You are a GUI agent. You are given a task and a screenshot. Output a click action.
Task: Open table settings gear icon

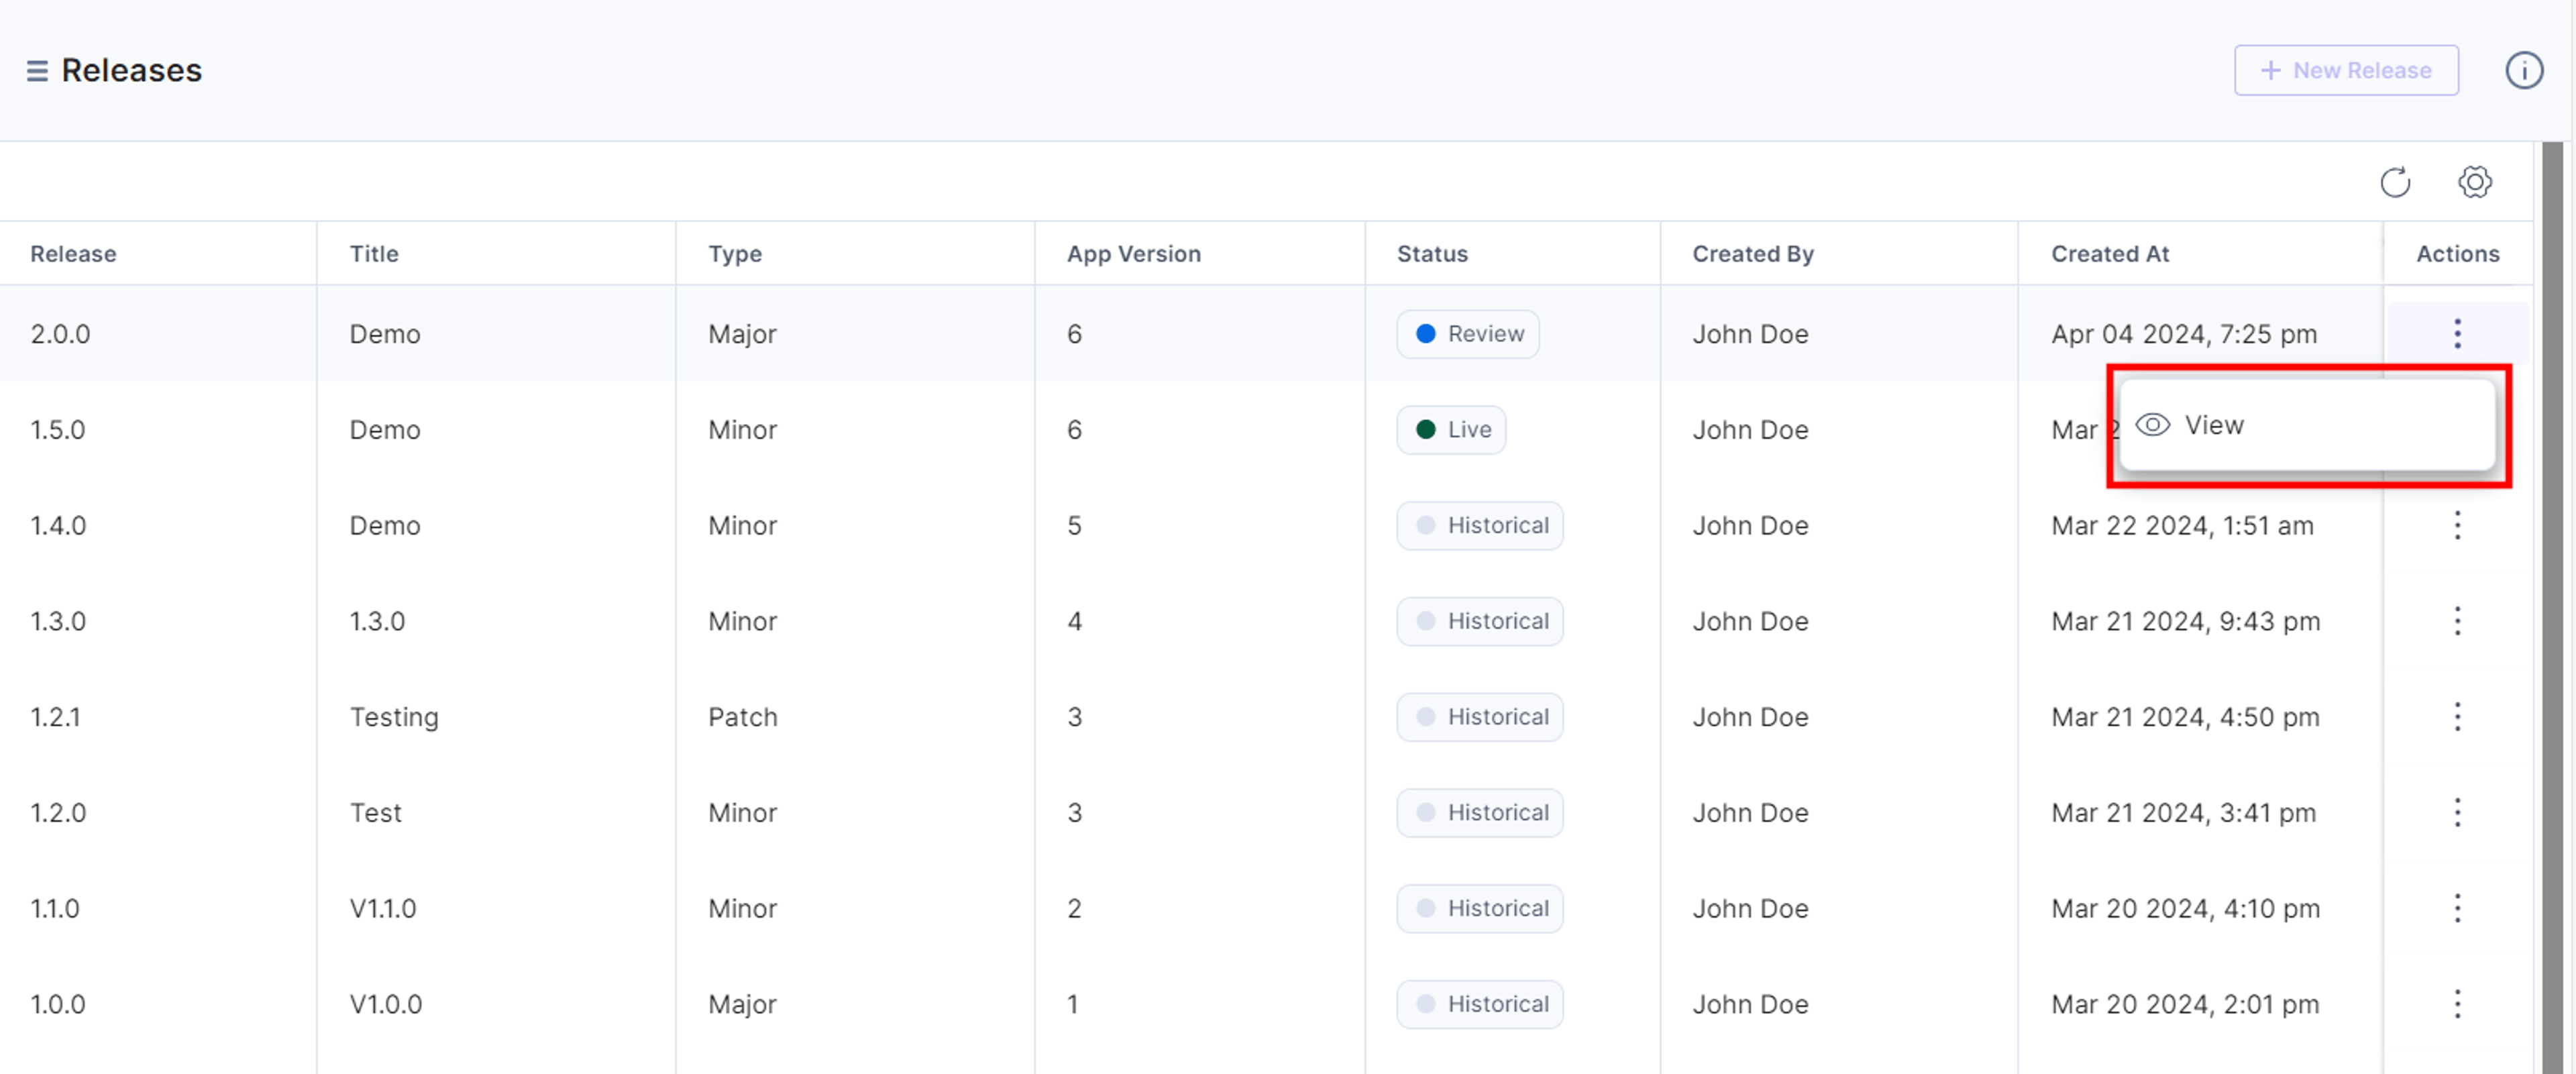tap(2475, 182)
